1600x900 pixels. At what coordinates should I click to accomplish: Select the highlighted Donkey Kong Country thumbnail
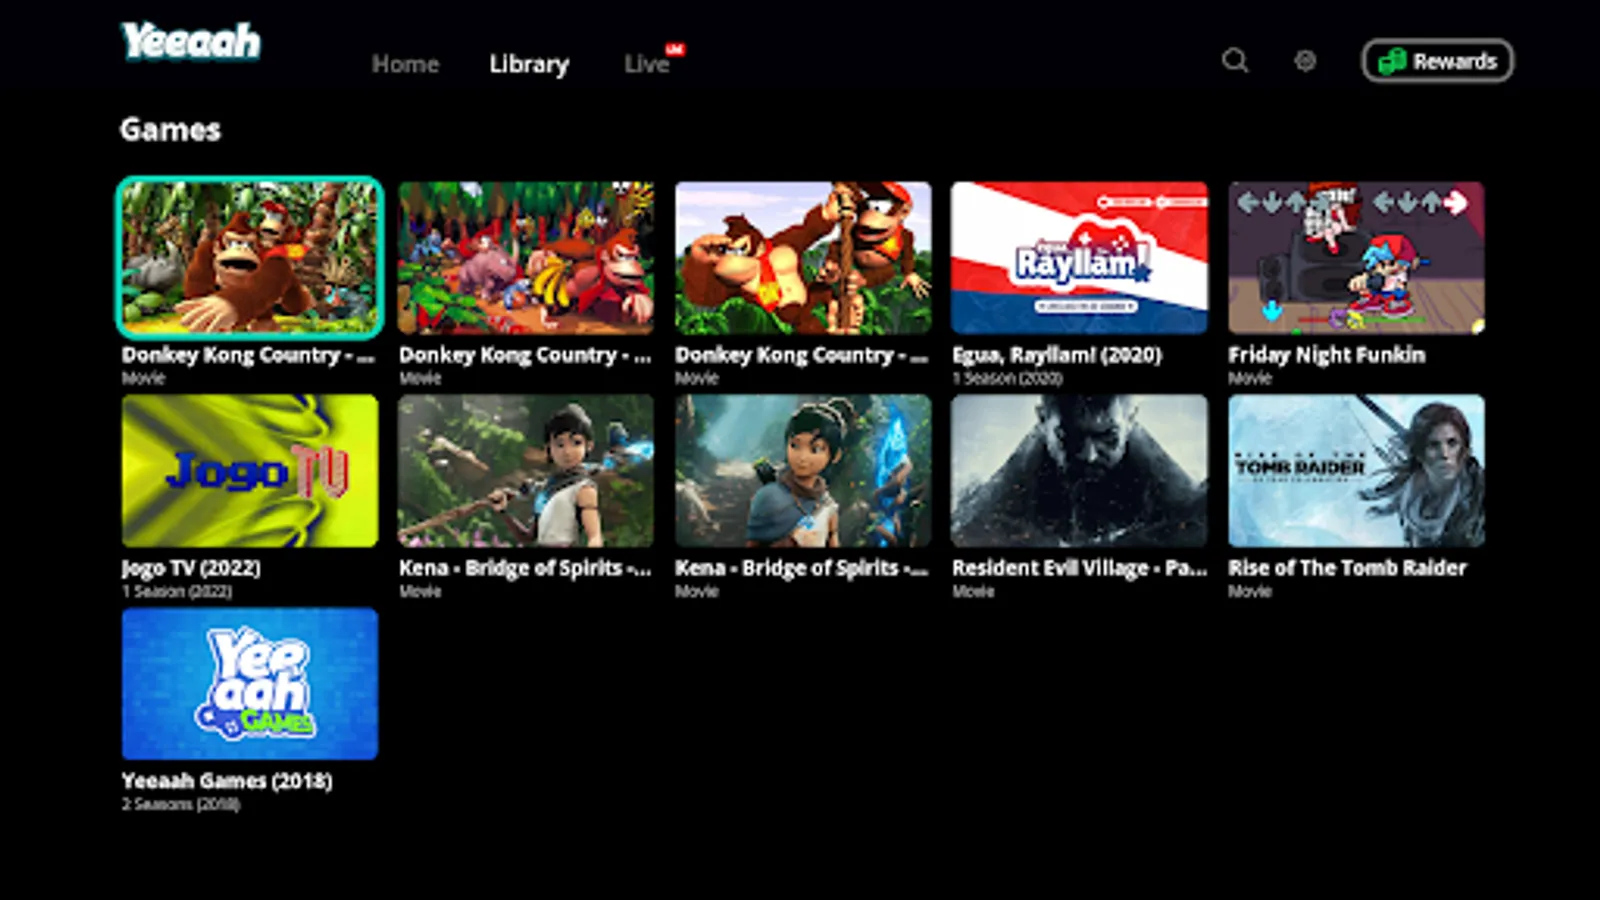click(x=250, y=258)
